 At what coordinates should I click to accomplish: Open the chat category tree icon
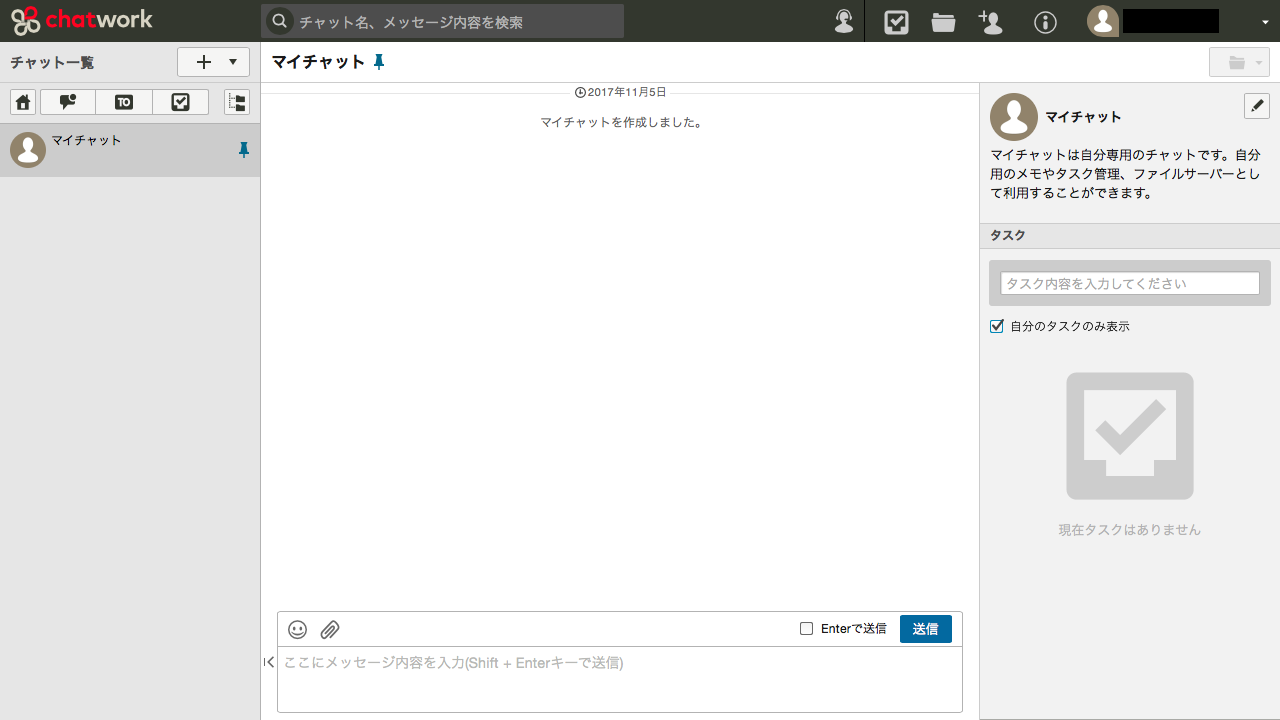coord(237,102)
